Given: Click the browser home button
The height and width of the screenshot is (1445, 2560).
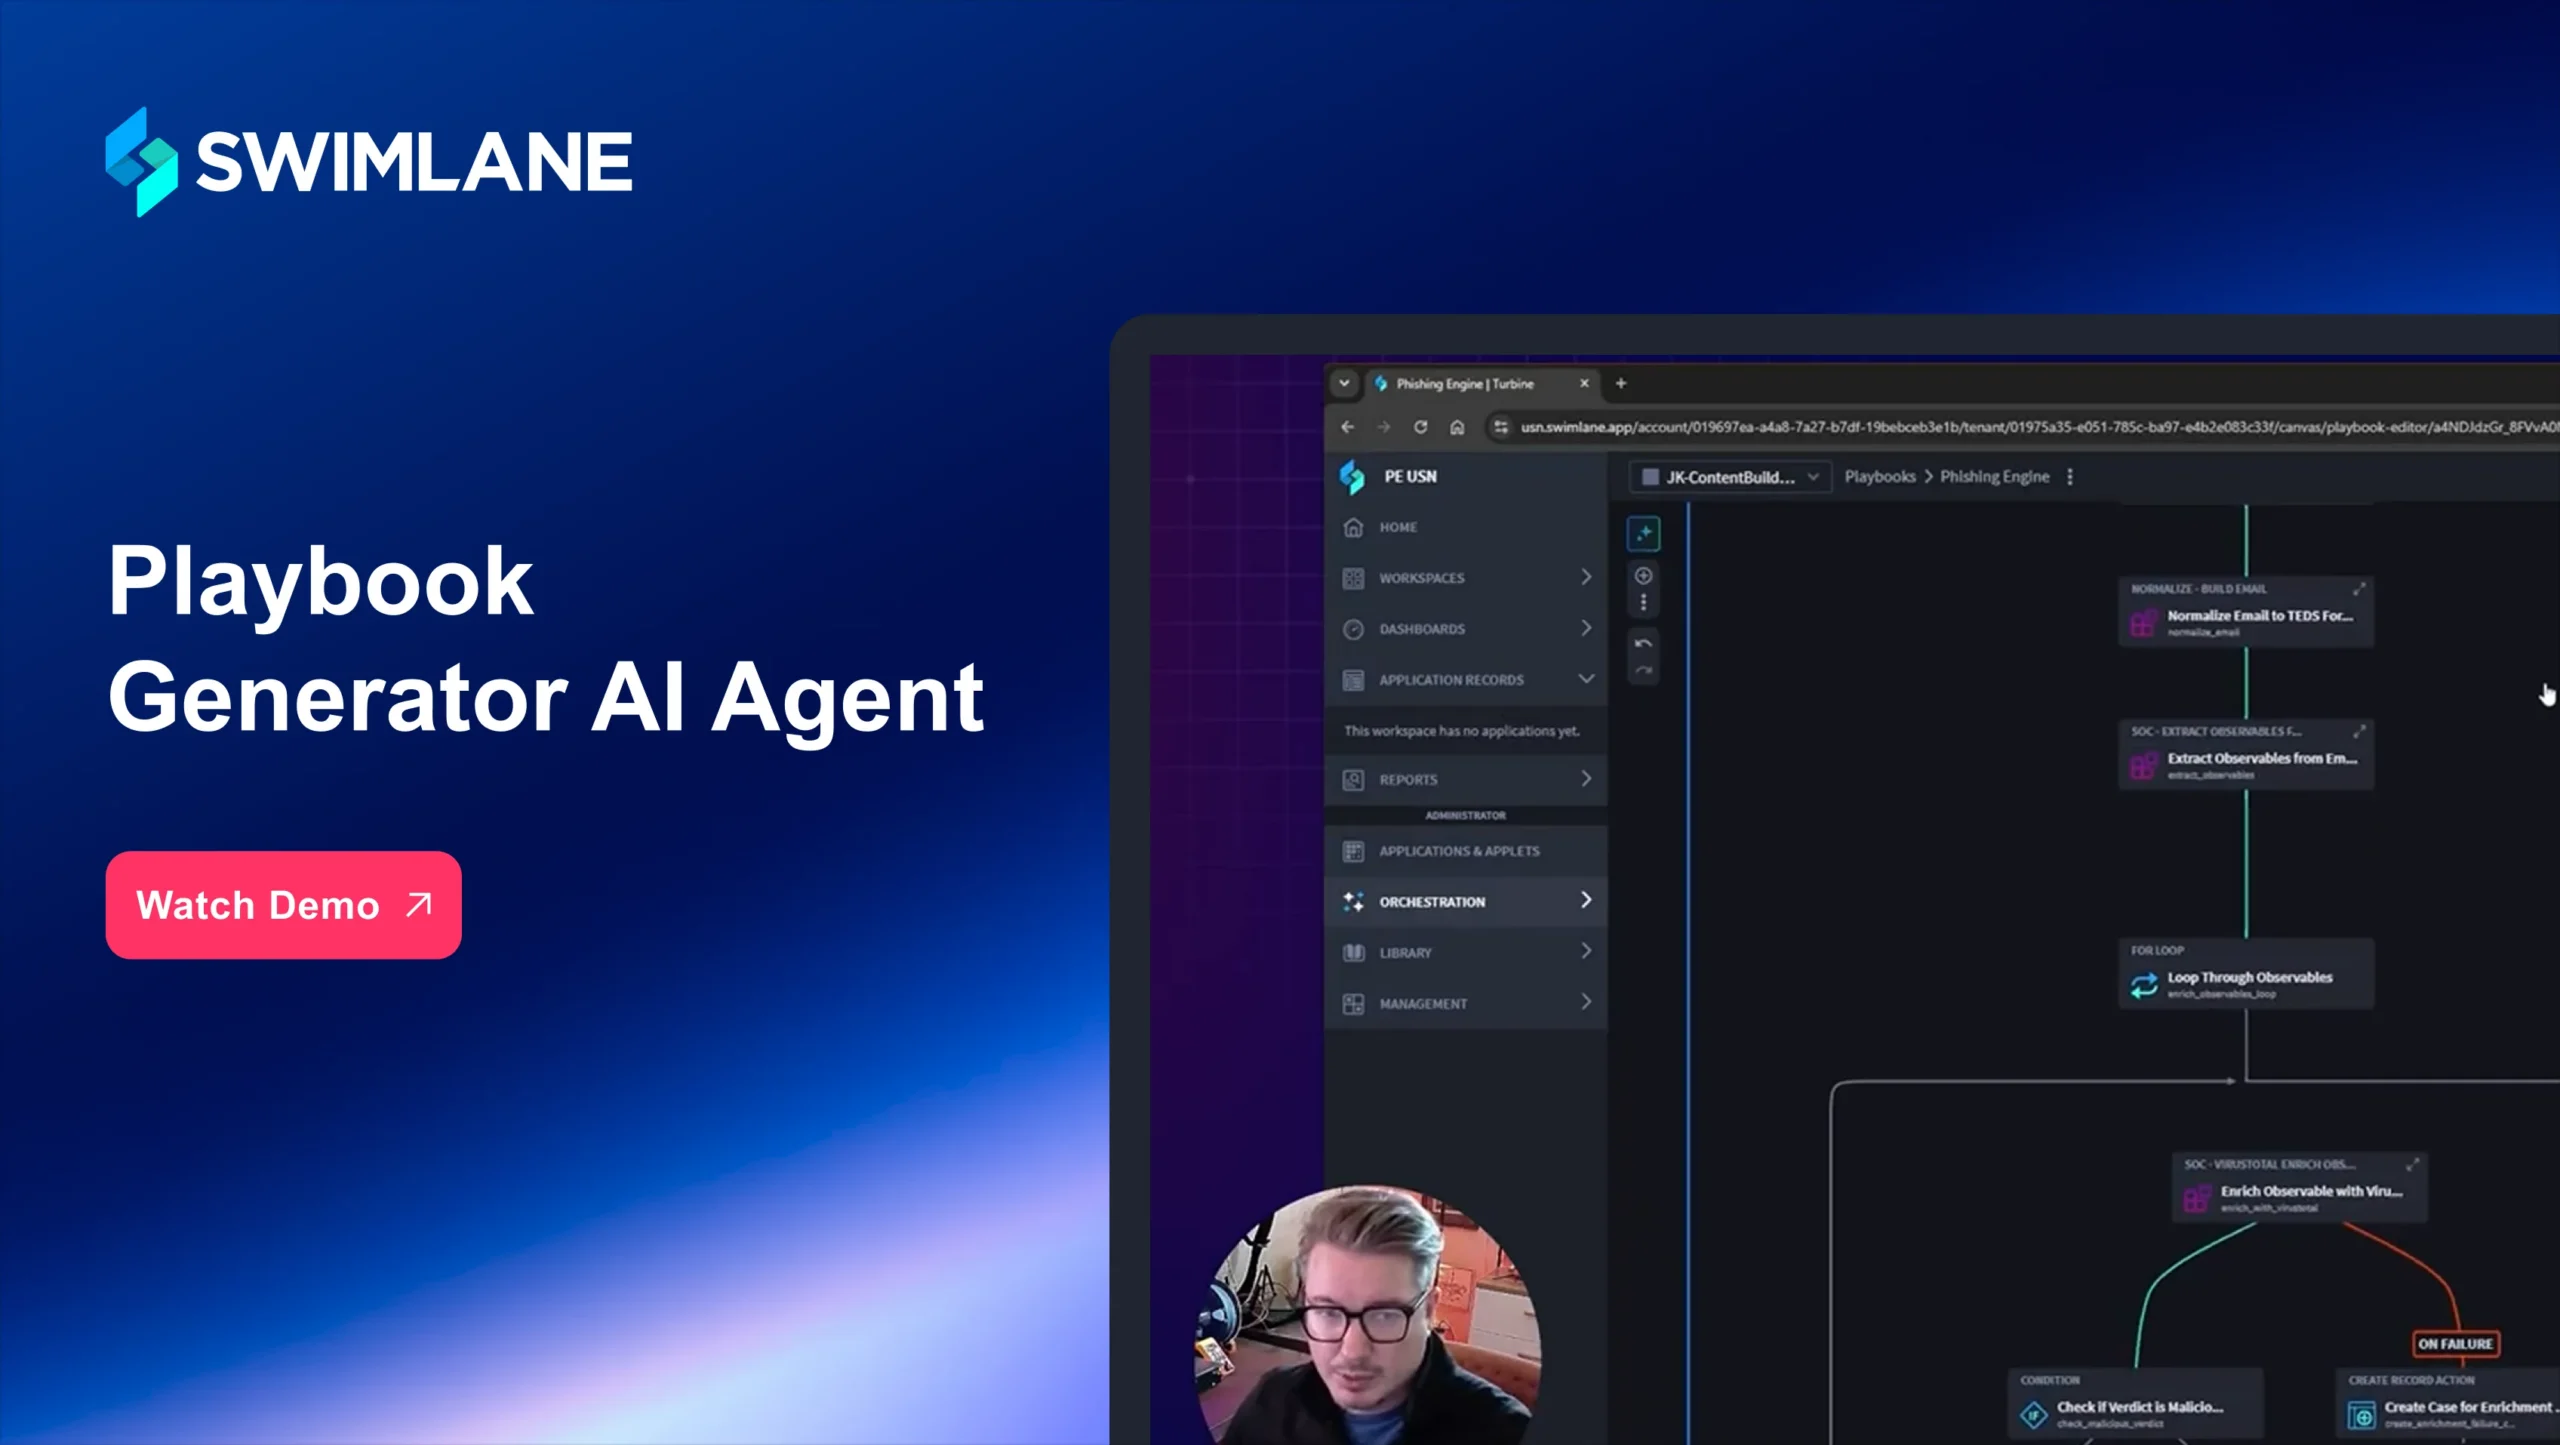Looking at the screenshot, I should [1457, 427].
